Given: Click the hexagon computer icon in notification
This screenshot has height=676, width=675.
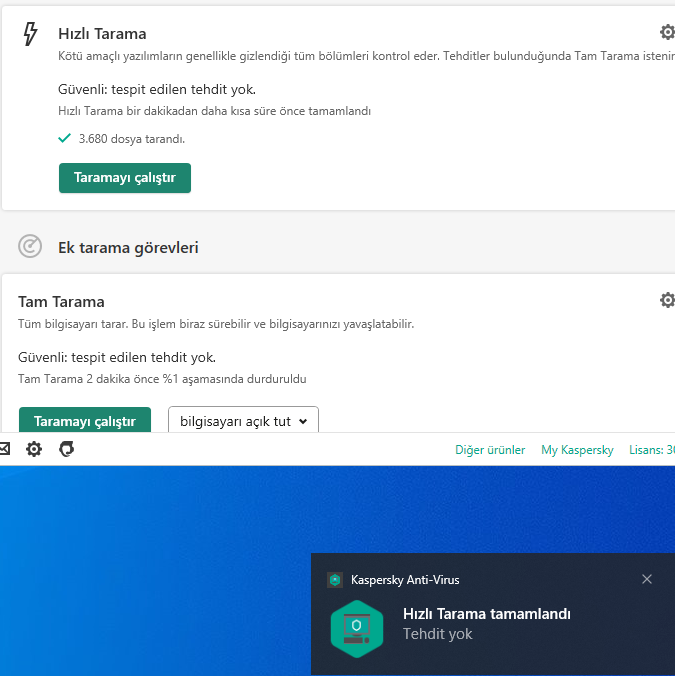Looking at the screenshot, I should [x=356, y=629].
